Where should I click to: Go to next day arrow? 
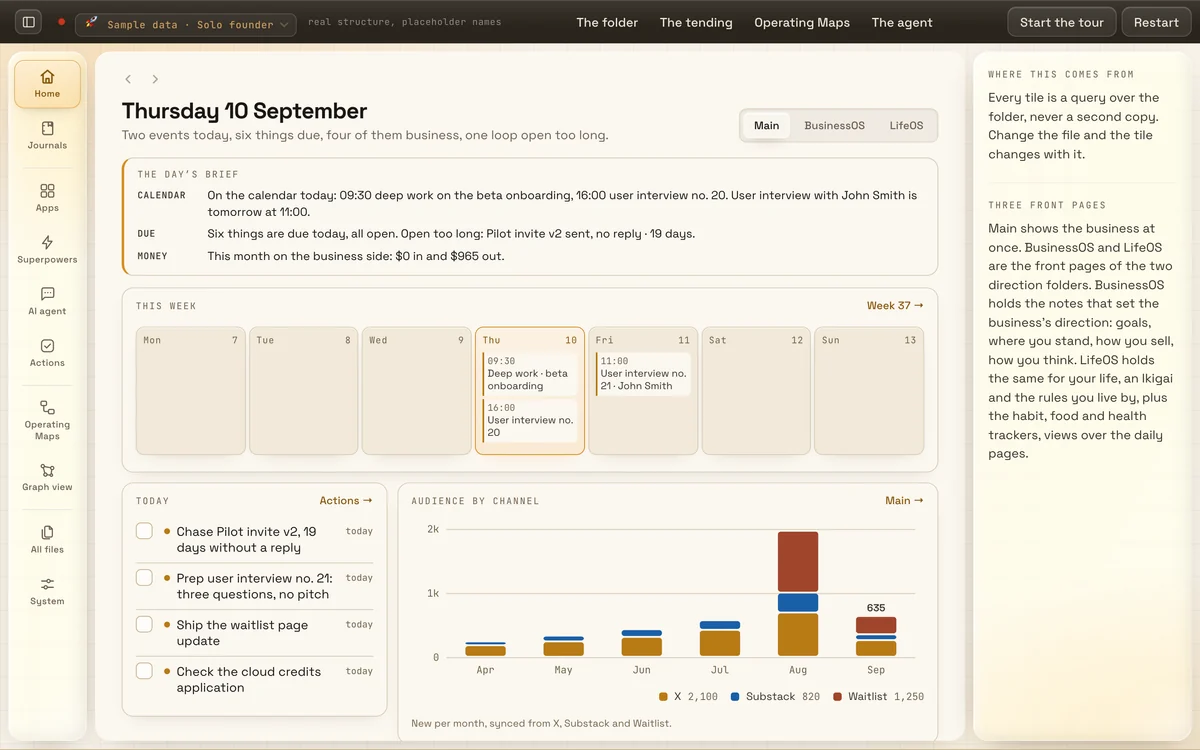[155, 79]
